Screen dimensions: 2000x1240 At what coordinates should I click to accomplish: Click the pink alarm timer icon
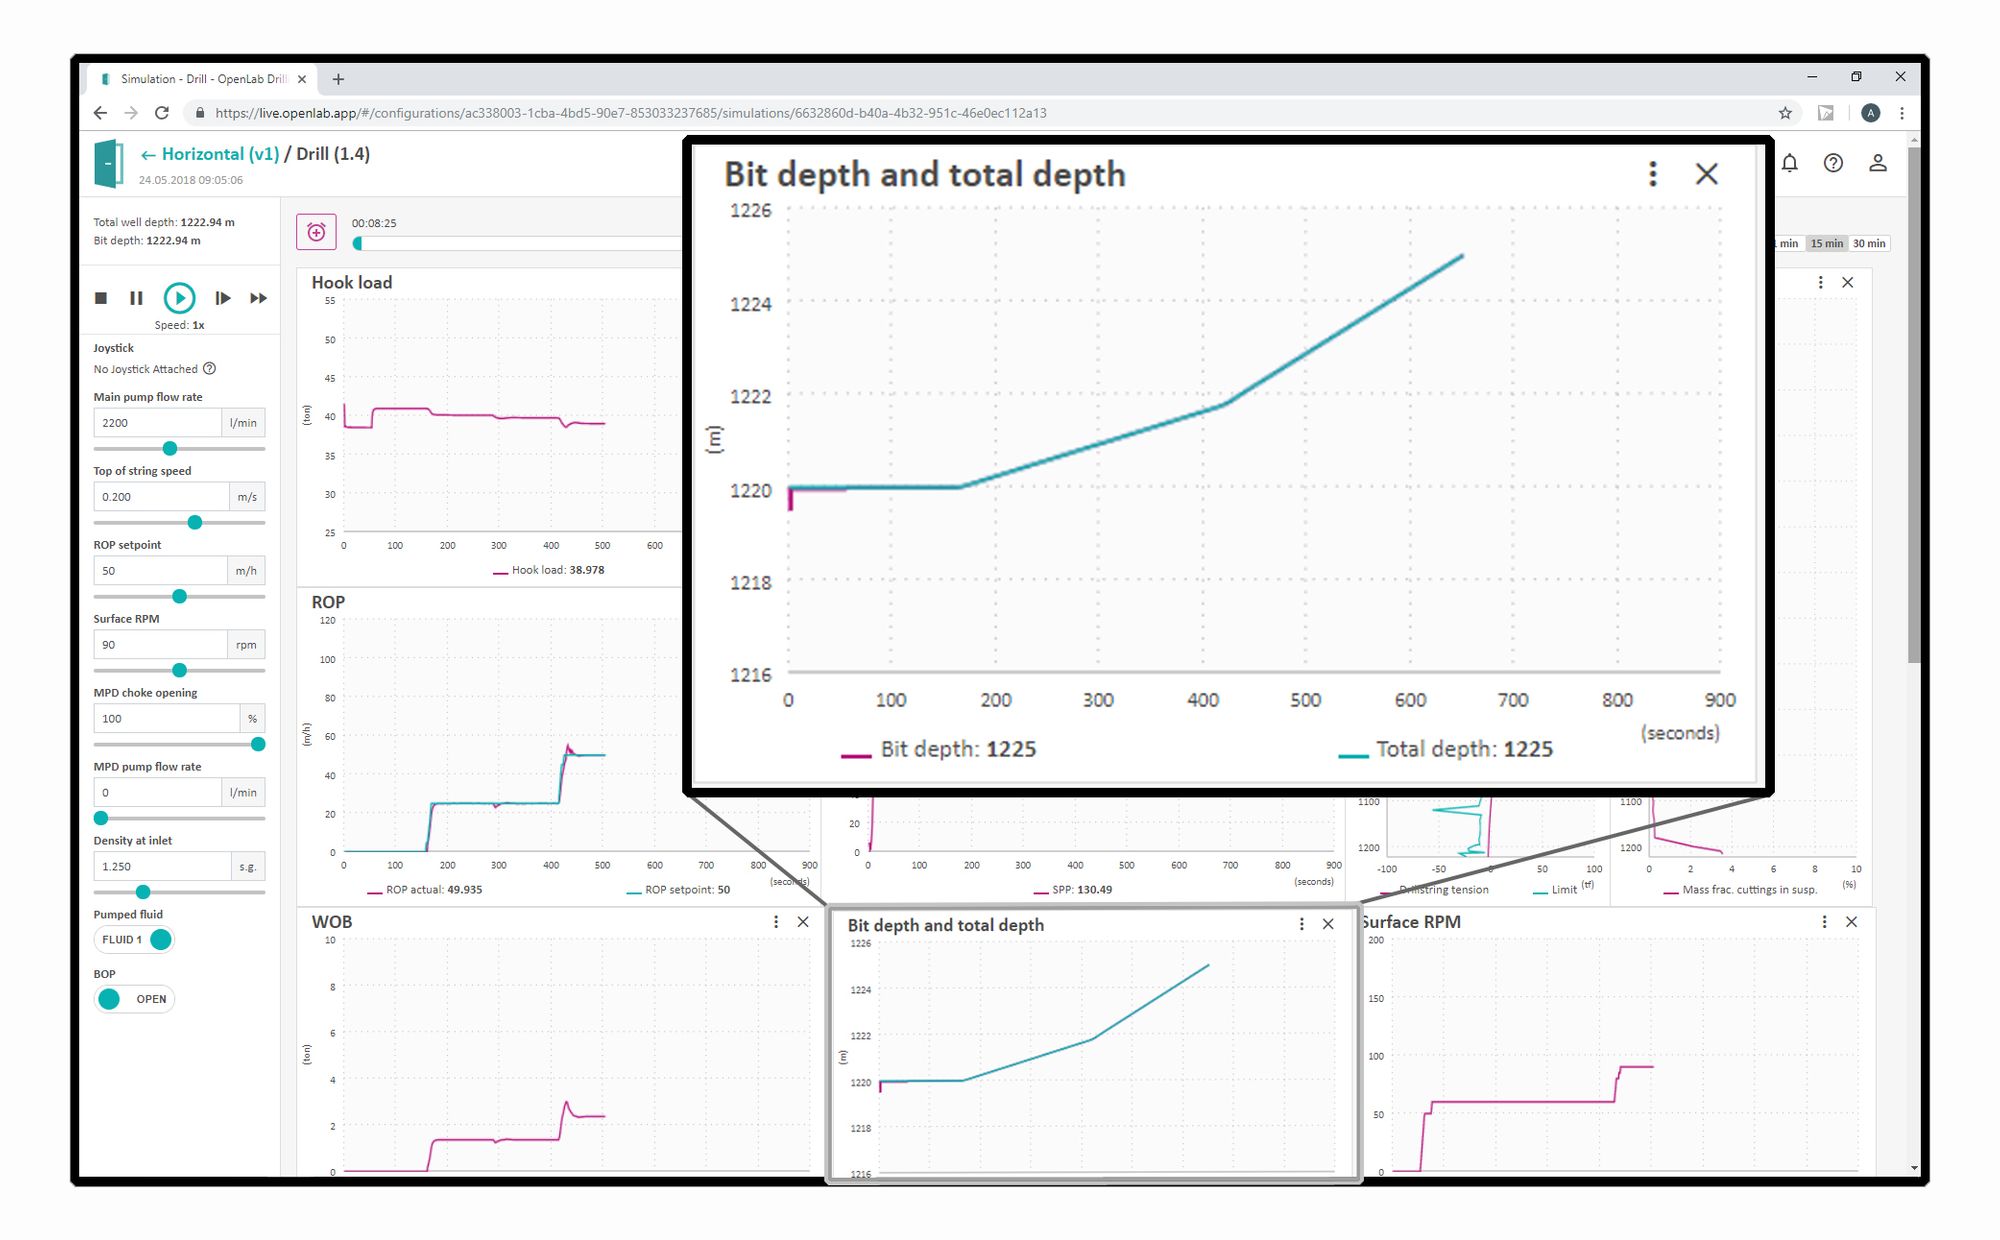[316, 232]
